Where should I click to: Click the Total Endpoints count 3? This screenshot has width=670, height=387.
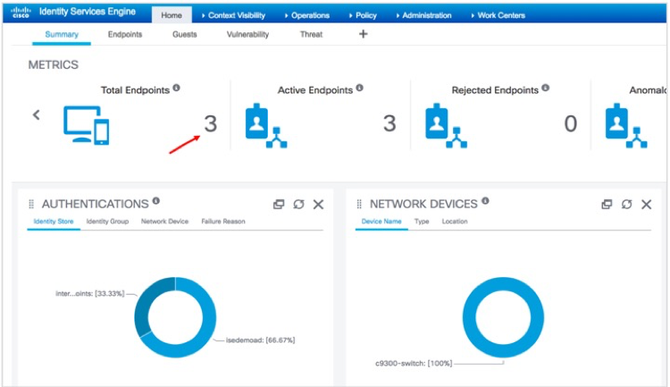[210, 124]
